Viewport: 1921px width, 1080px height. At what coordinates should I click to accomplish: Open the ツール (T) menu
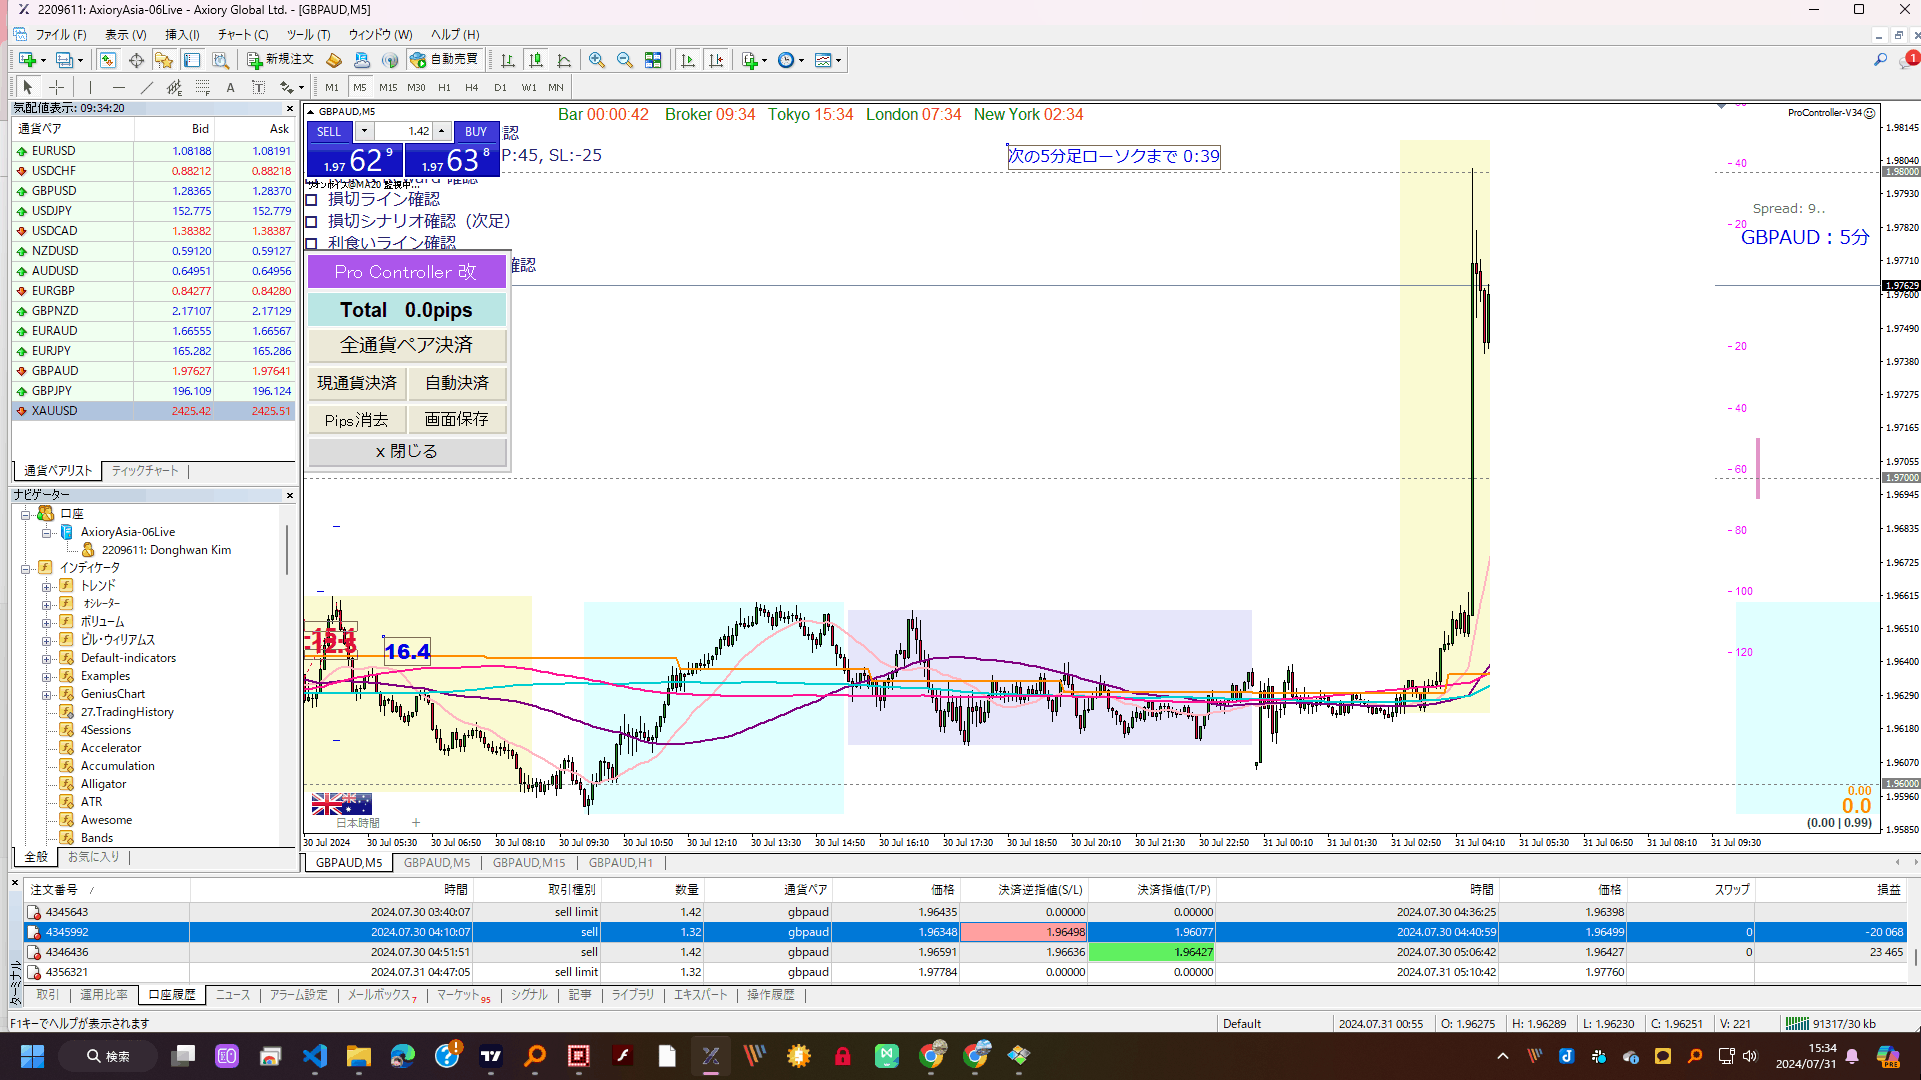click(308, 34)
